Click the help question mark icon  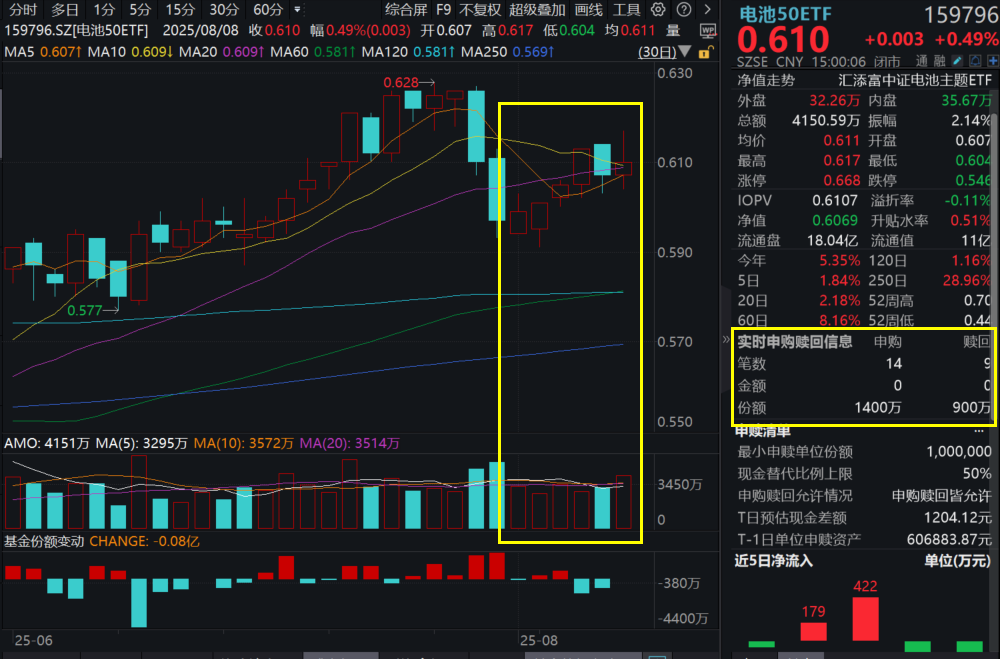[683, 10]
